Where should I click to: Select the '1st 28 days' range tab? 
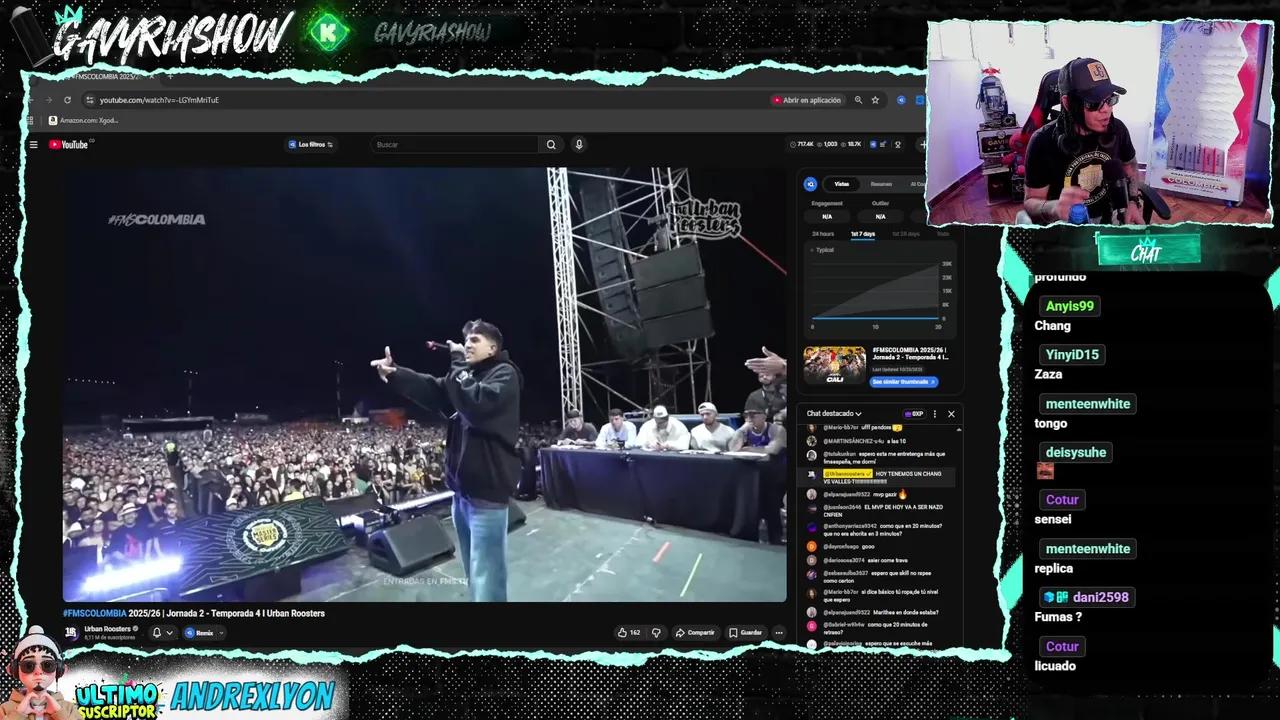coord(906,234)
